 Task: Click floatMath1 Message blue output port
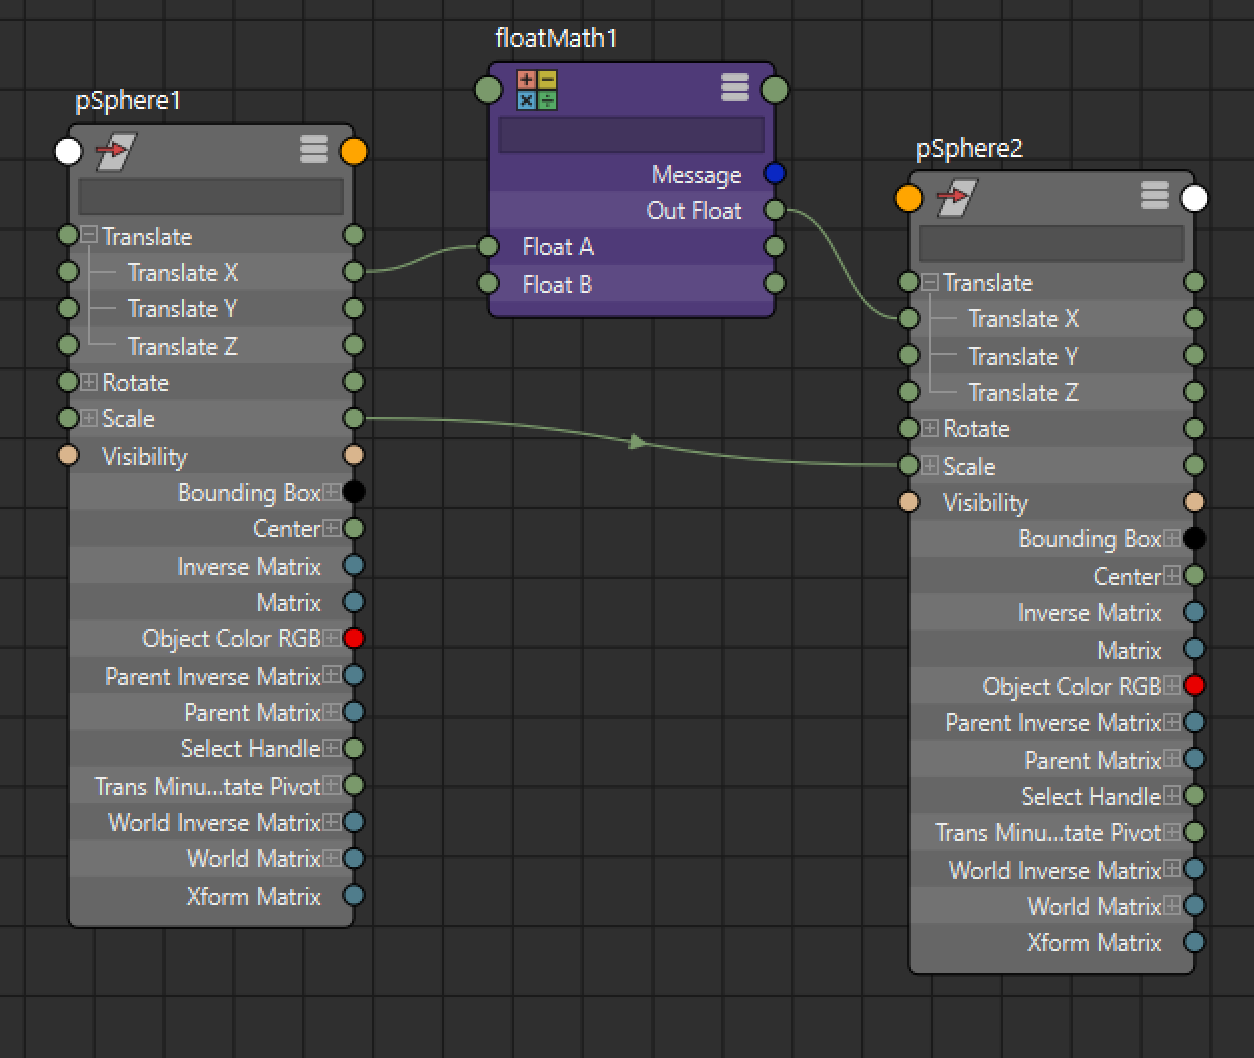point(775,173)
